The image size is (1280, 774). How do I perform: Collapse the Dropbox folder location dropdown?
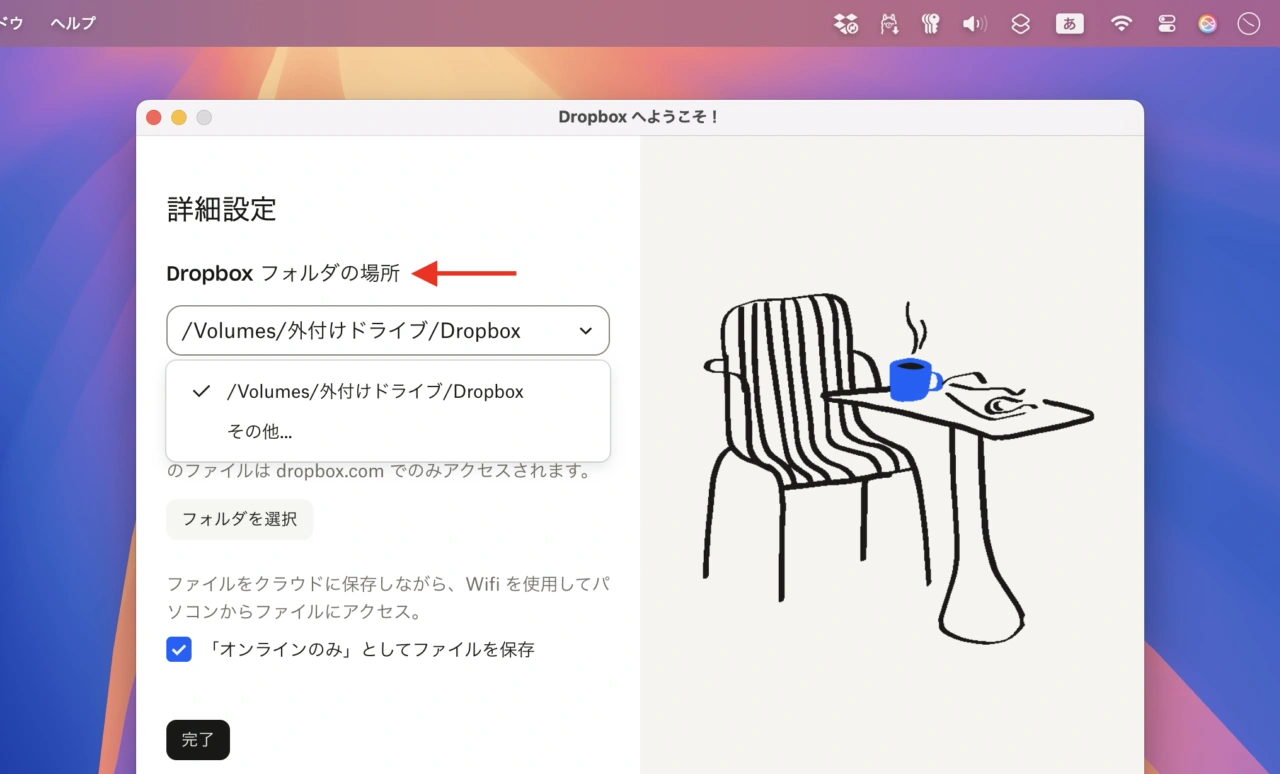coord(387,331)
